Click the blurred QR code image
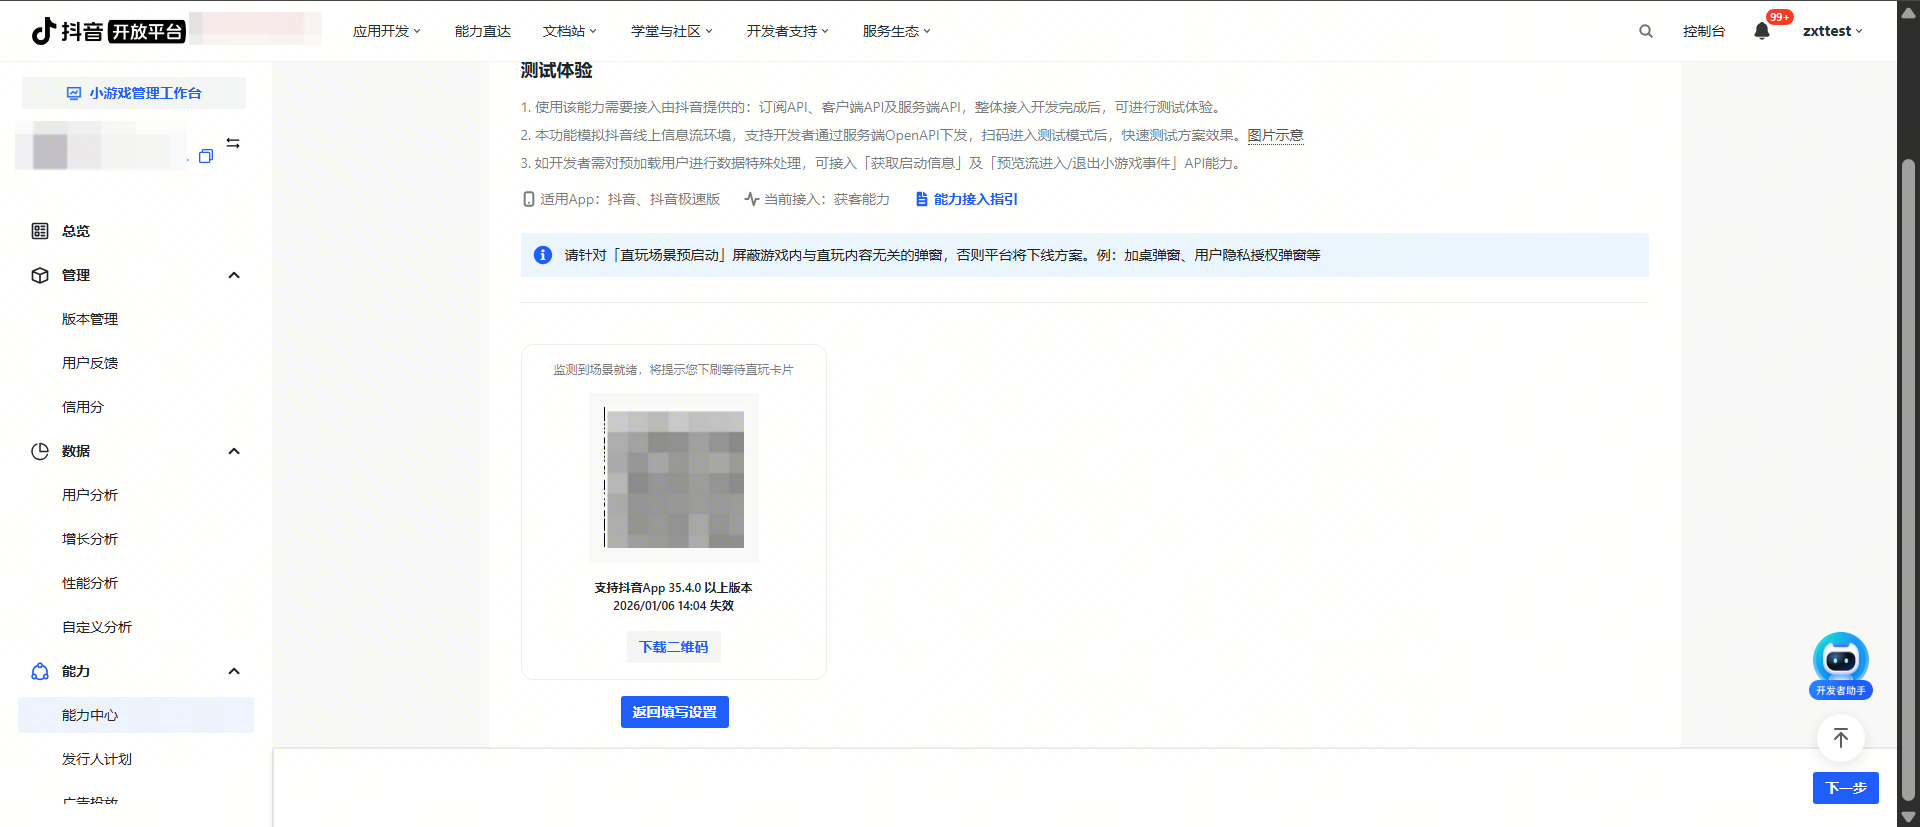The image size is (1920, 827). [674, 478]
